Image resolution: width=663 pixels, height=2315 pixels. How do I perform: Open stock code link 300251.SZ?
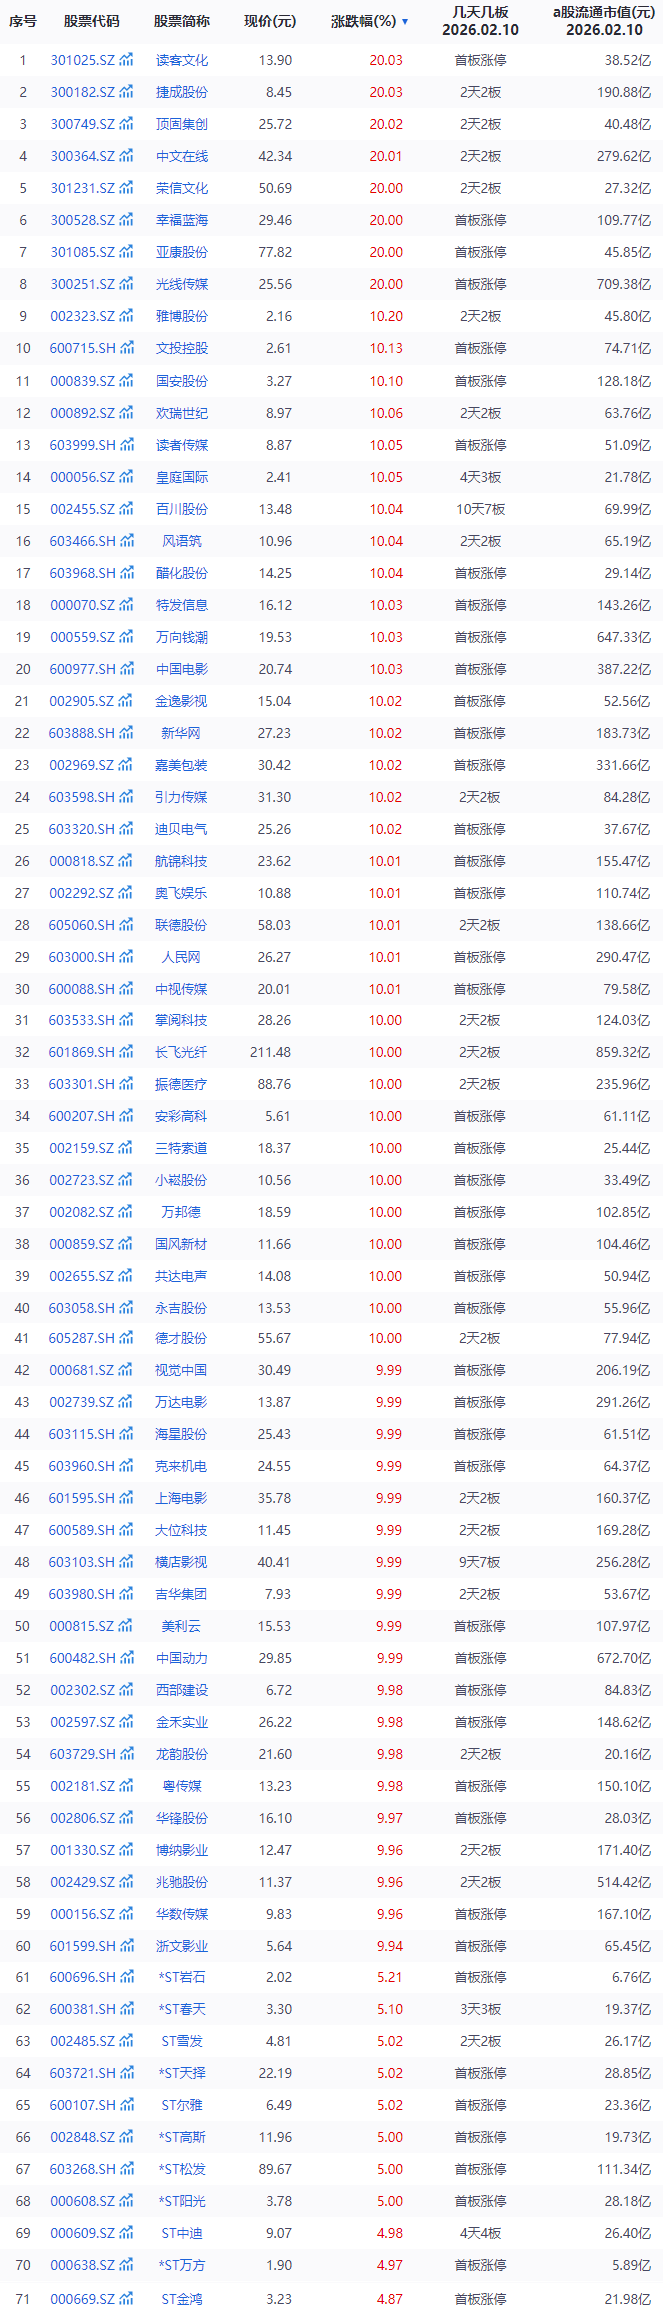coord(83,284)
